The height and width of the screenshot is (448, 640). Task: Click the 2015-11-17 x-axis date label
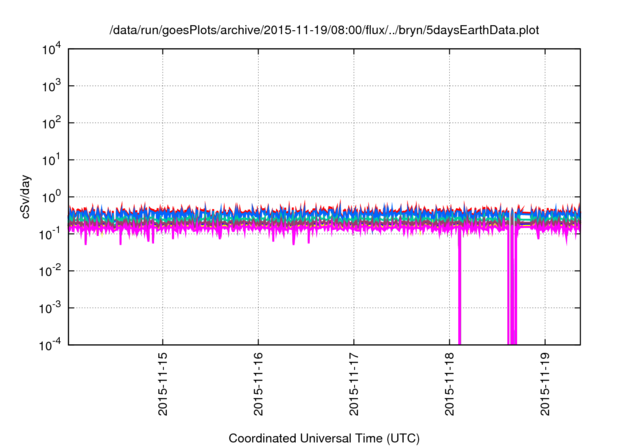tap(353, 384)
